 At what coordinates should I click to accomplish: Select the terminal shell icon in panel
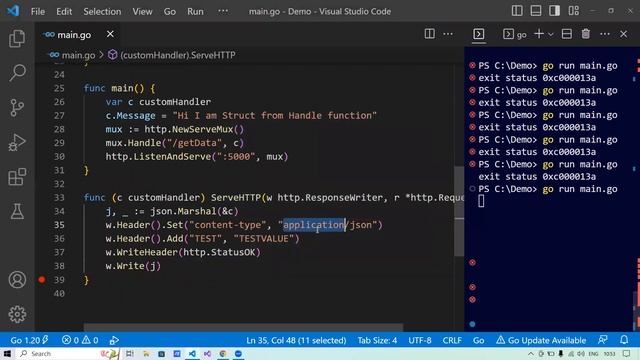click(479, 34)
